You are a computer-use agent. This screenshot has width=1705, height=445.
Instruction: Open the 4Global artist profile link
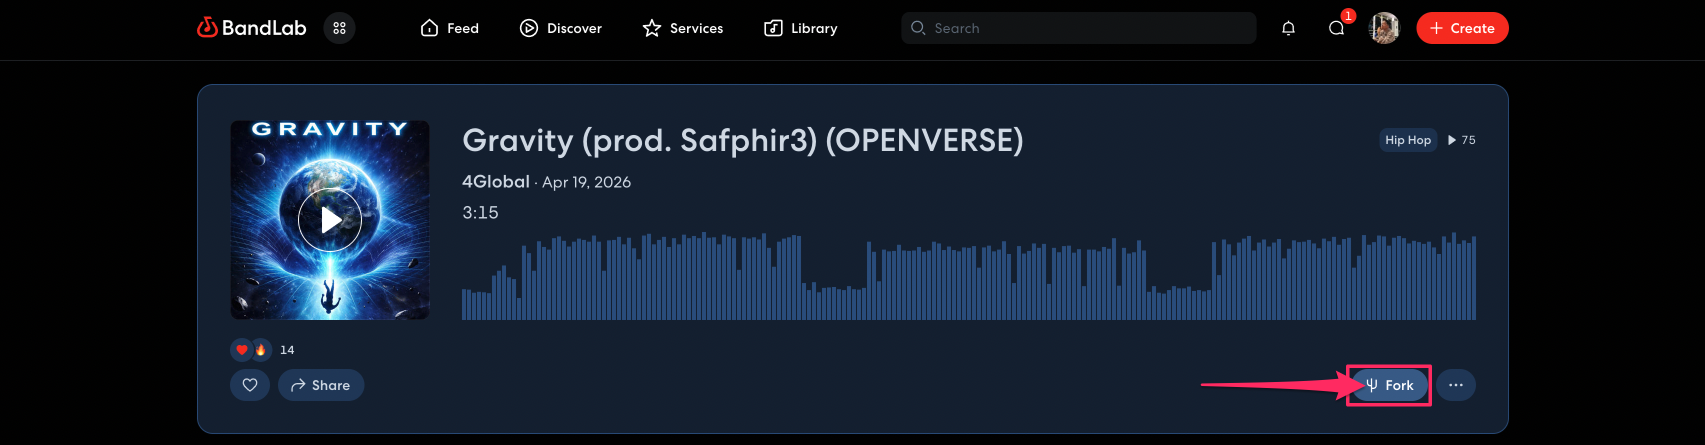tap(496, 182)
